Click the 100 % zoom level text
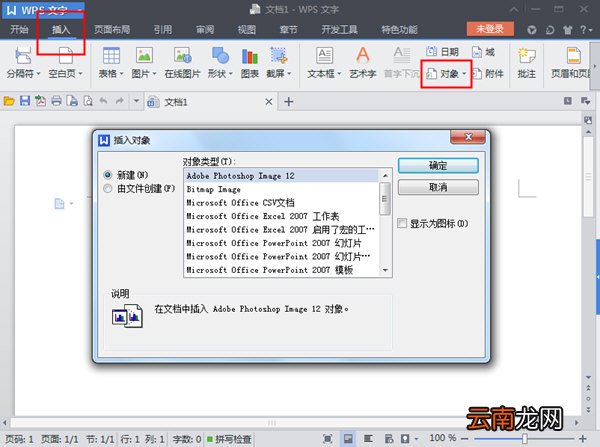The width and height of the screenshot is (600, 447). tap(443, 438)
